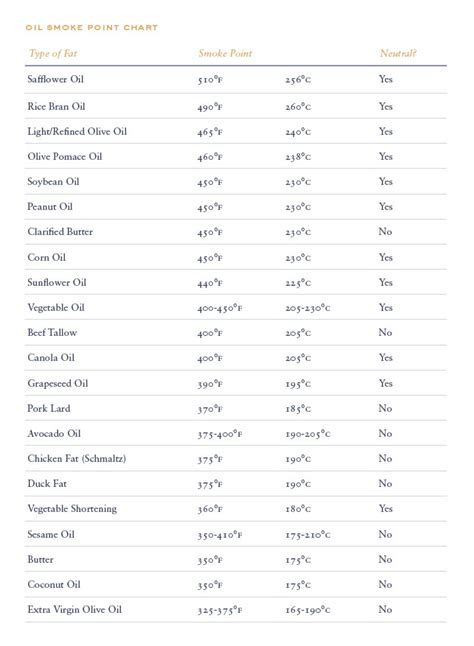Select Light/Refined Olive Oil text
Viewport: 474px width, 646px height.
(x=77, y=131)
